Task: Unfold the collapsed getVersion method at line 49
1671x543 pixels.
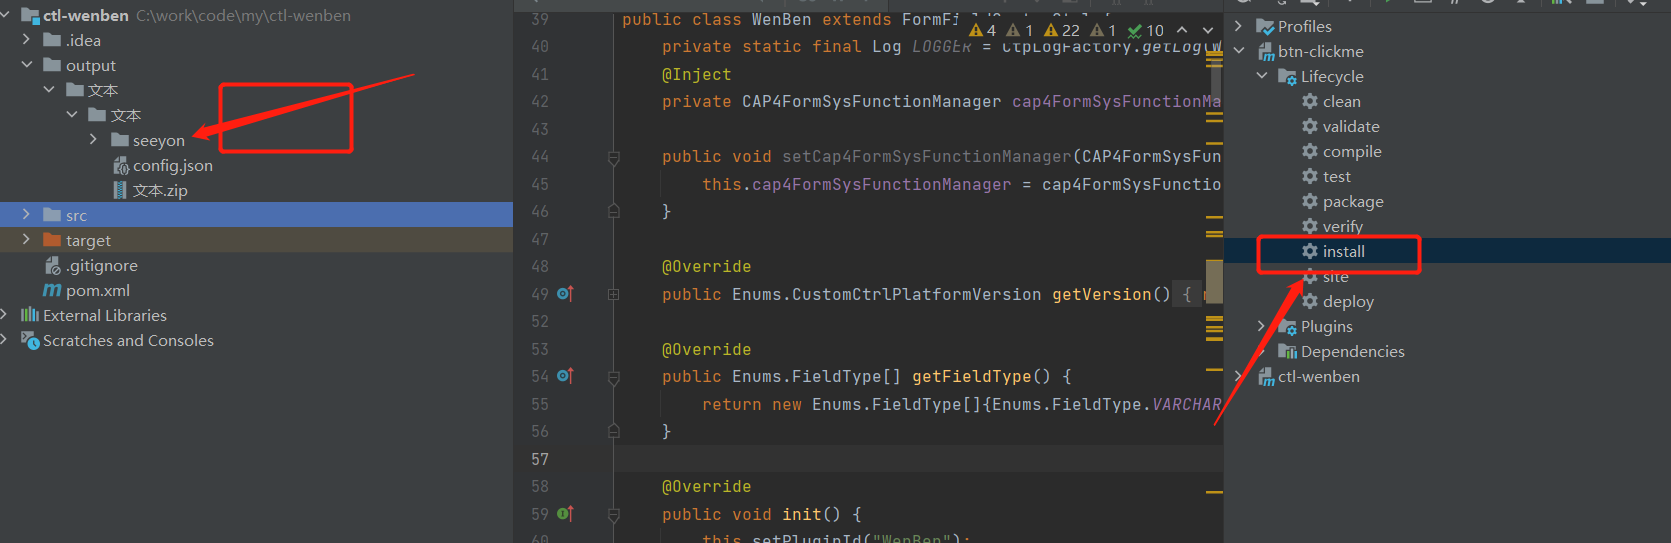Action: click(614, 294)
